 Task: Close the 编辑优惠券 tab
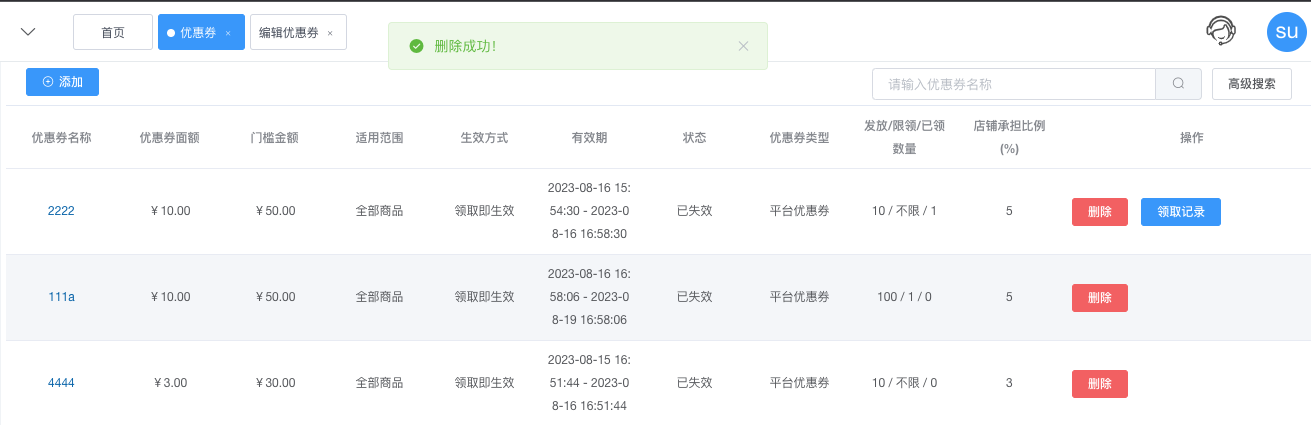click(330, 33)
